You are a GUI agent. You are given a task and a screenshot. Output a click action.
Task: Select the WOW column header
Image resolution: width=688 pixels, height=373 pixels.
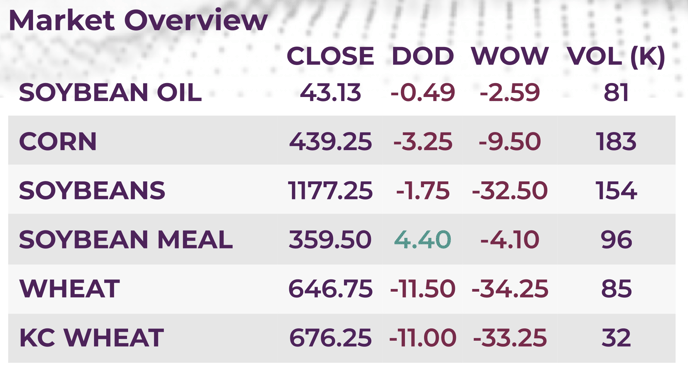[x=509, y=56]
